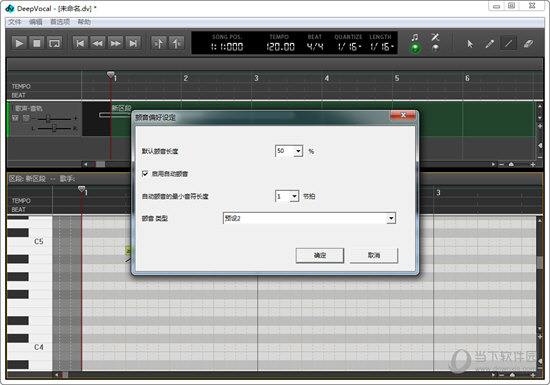Screen dimensions: 550x385
Task: Click the first marker tool icon after transport
Action: point(159,43)
